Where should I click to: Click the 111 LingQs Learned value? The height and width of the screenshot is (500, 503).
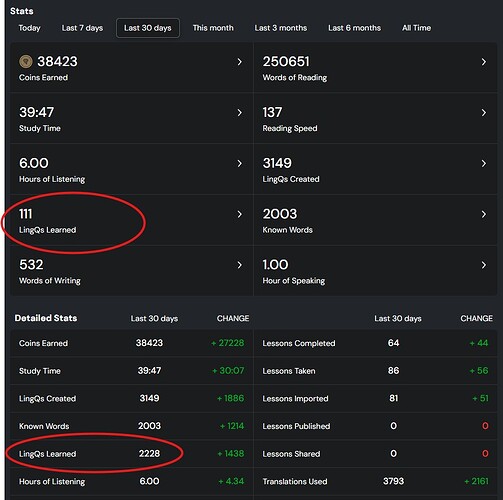tap(26, 214)
